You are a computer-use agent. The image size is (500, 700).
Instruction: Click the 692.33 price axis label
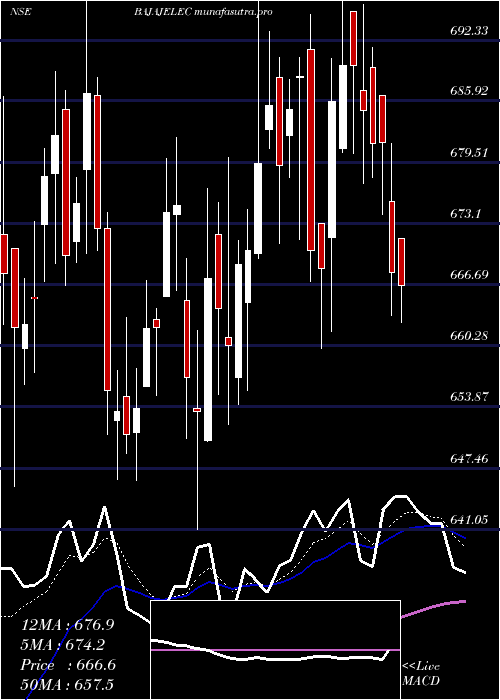click(x=468, y=30)
